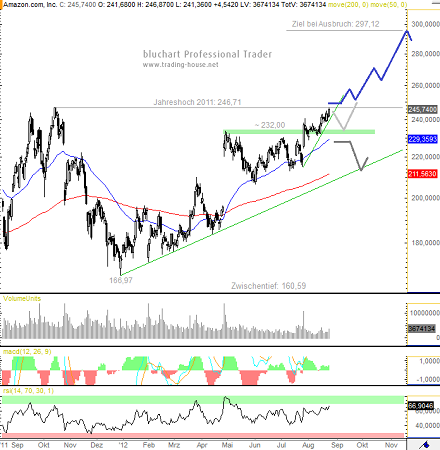Select the red RSI oversold zone band
Image resolution: width=440 pixels, height=450 pixels.
(203, 436)
